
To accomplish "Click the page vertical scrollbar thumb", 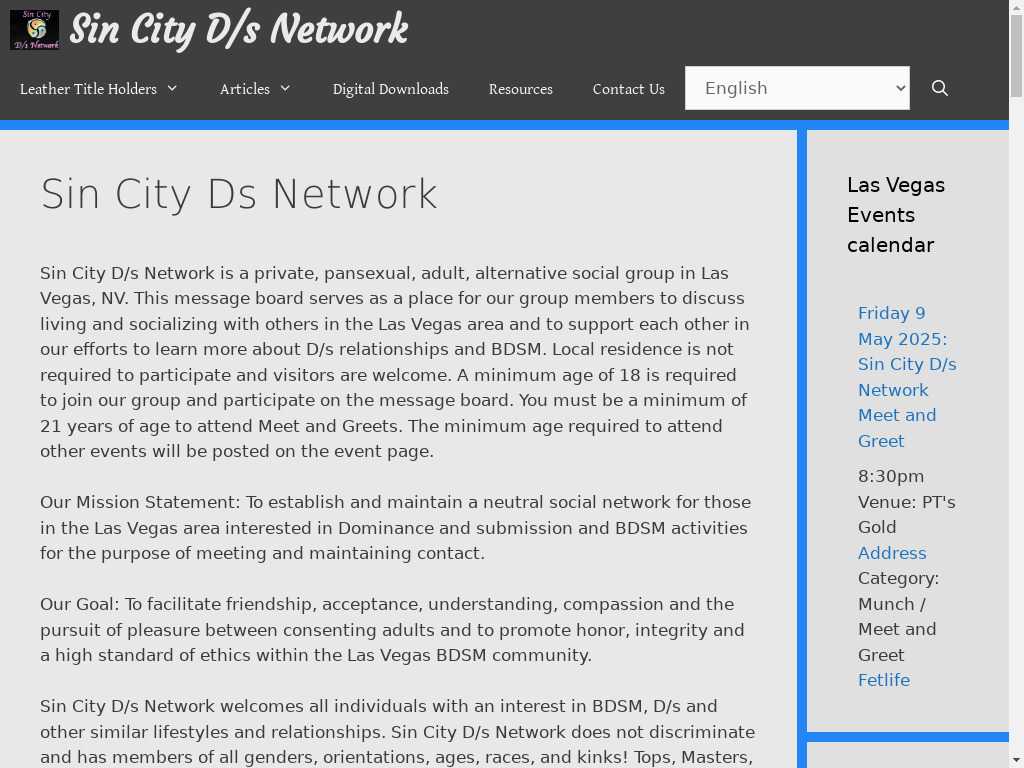I will click(x=1016, y=56).
